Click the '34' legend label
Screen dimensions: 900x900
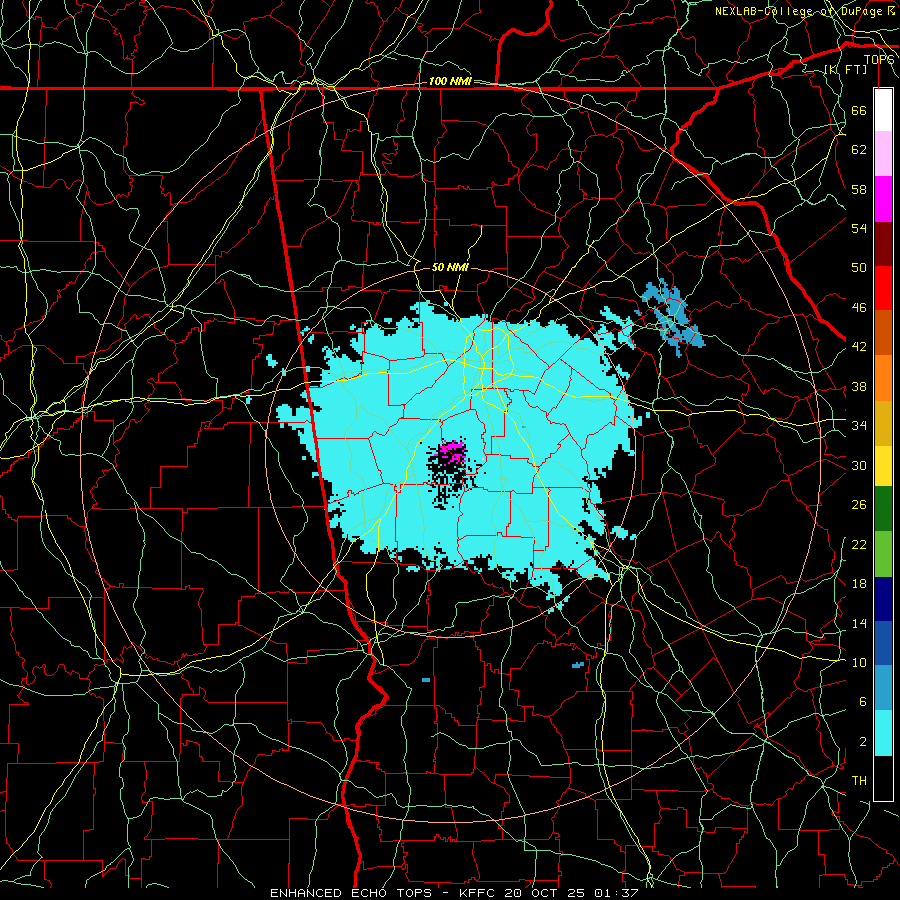click(x=859, y=426)
